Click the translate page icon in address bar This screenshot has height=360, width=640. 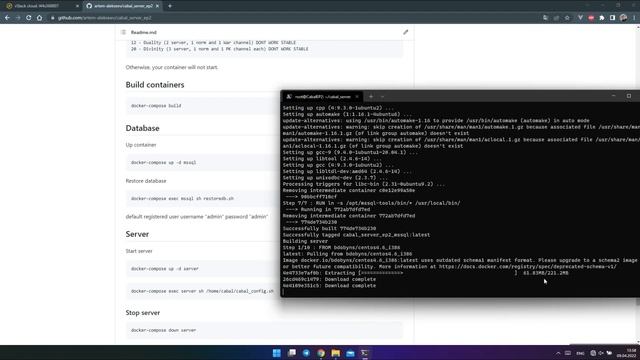pos(546,18)
